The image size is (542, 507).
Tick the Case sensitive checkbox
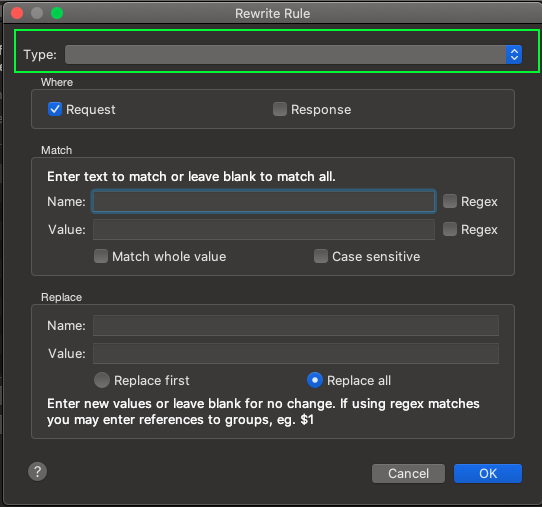tap(321, 256)
